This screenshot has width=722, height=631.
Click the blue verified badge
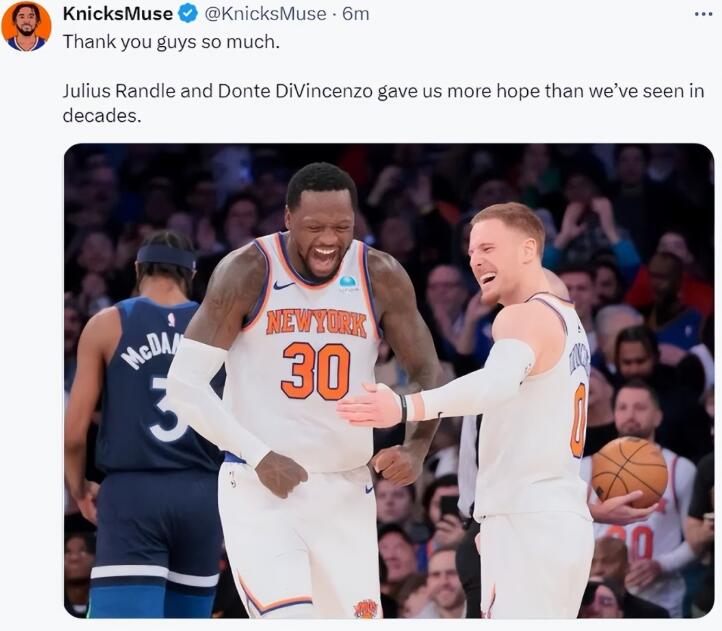coord(186,14)
